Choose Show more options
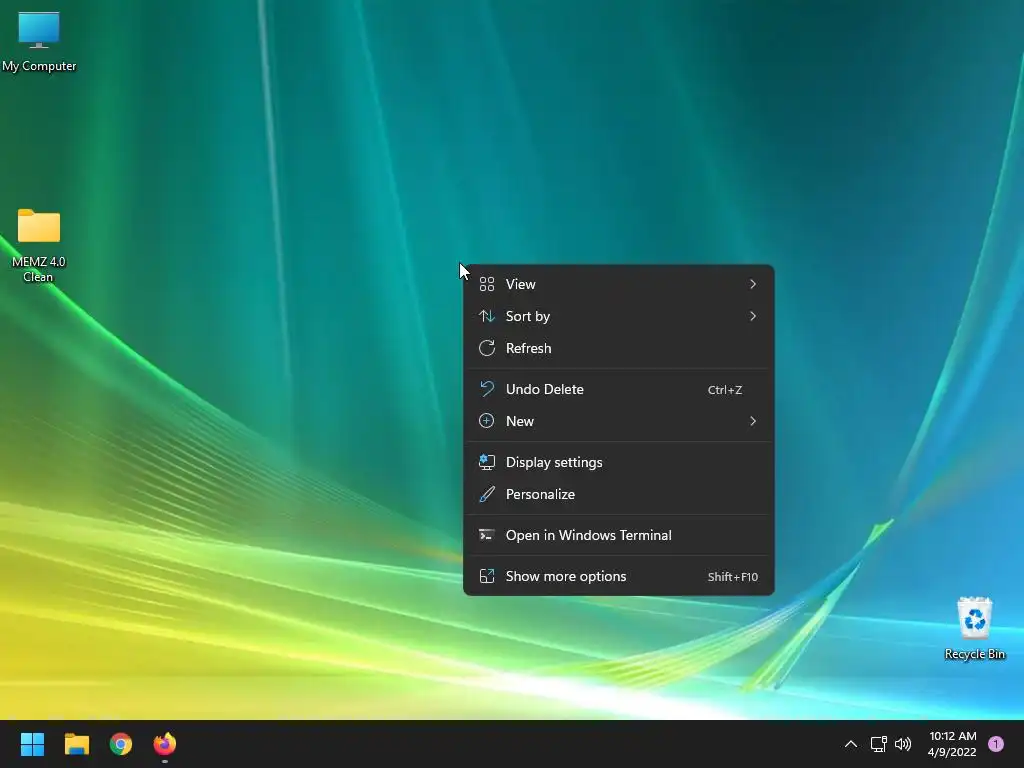The image size is (1024, 768). [618, 576]
